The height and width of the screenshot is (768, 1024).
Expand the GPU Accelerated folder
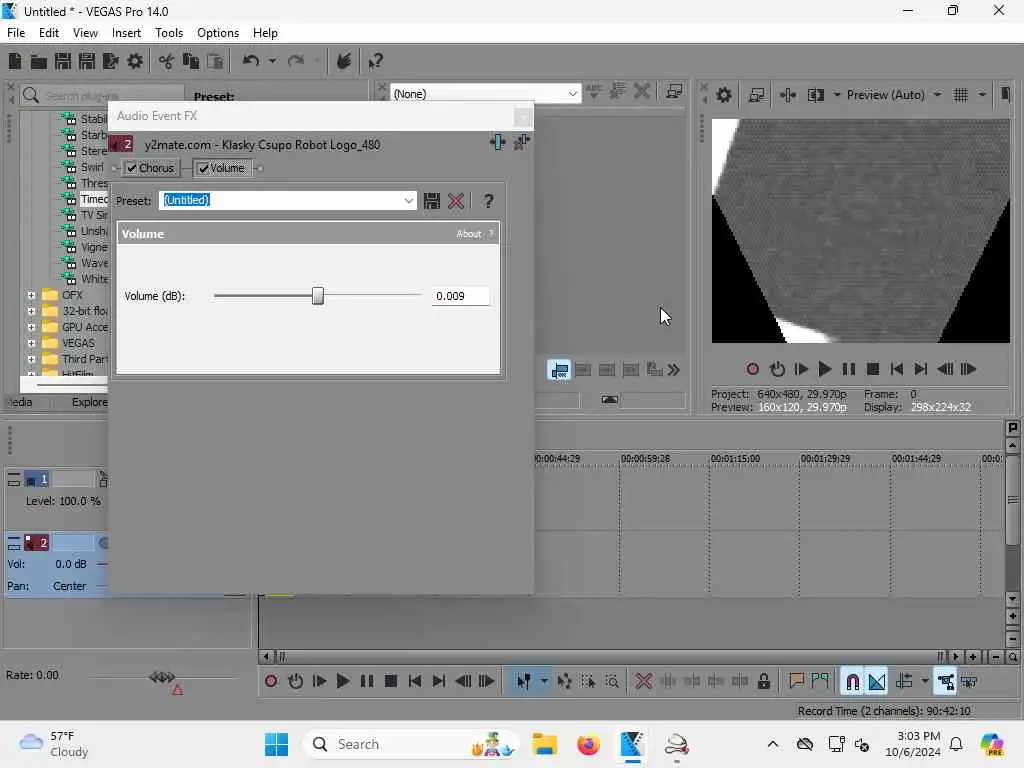[x=31, y=327]
